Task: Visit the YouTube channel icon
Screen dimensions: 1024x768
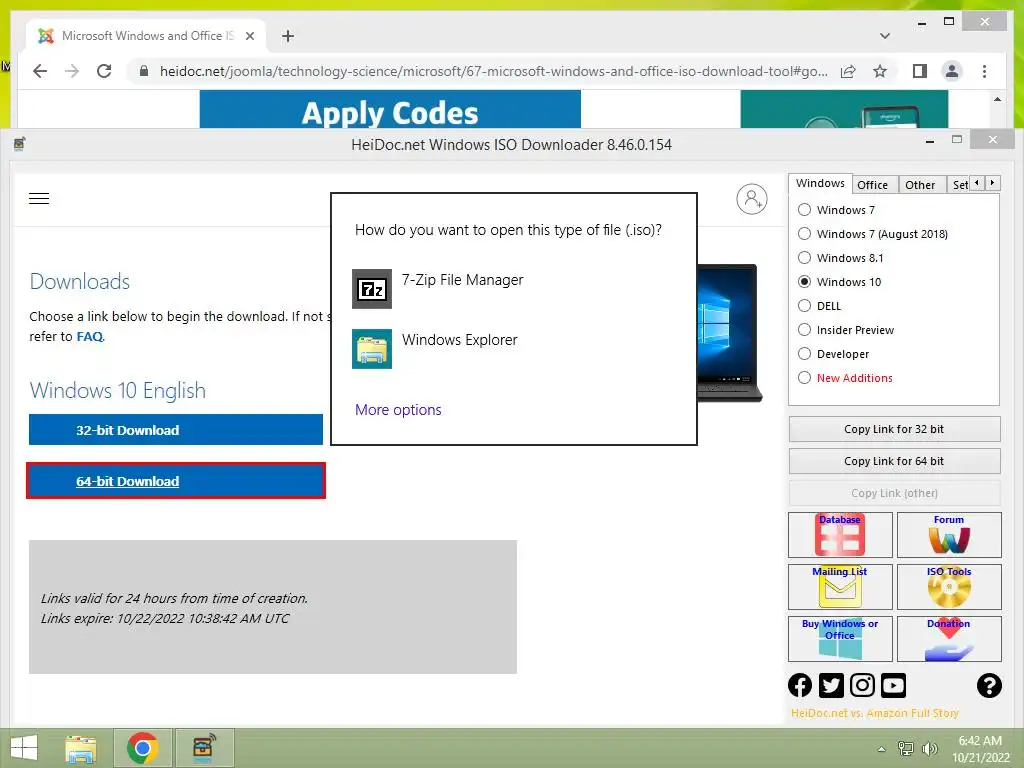Action: pyautogui.click(x=893, y=685)
